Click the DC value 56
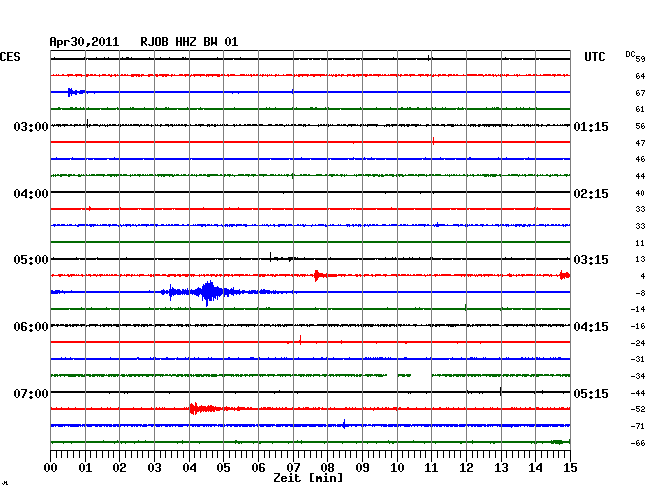The width and height of the screenshot is (650, 494). pyautogui.click(x=640, y=126)
